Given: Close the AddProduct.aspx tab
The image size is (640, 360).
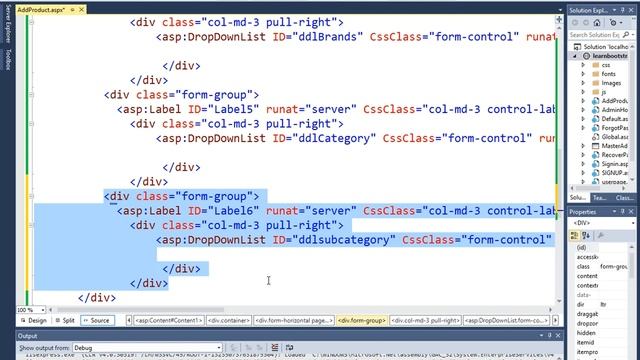Looking at the screenshot, I should click(81, 9).
